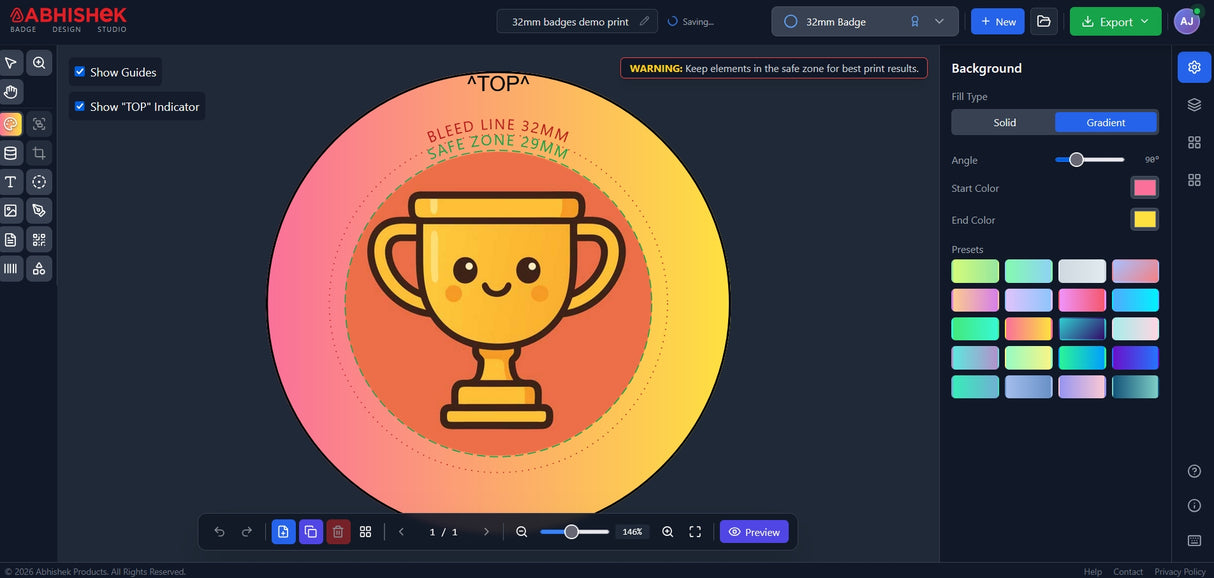Switch Fill Type to Solid

pos(1003,121)
